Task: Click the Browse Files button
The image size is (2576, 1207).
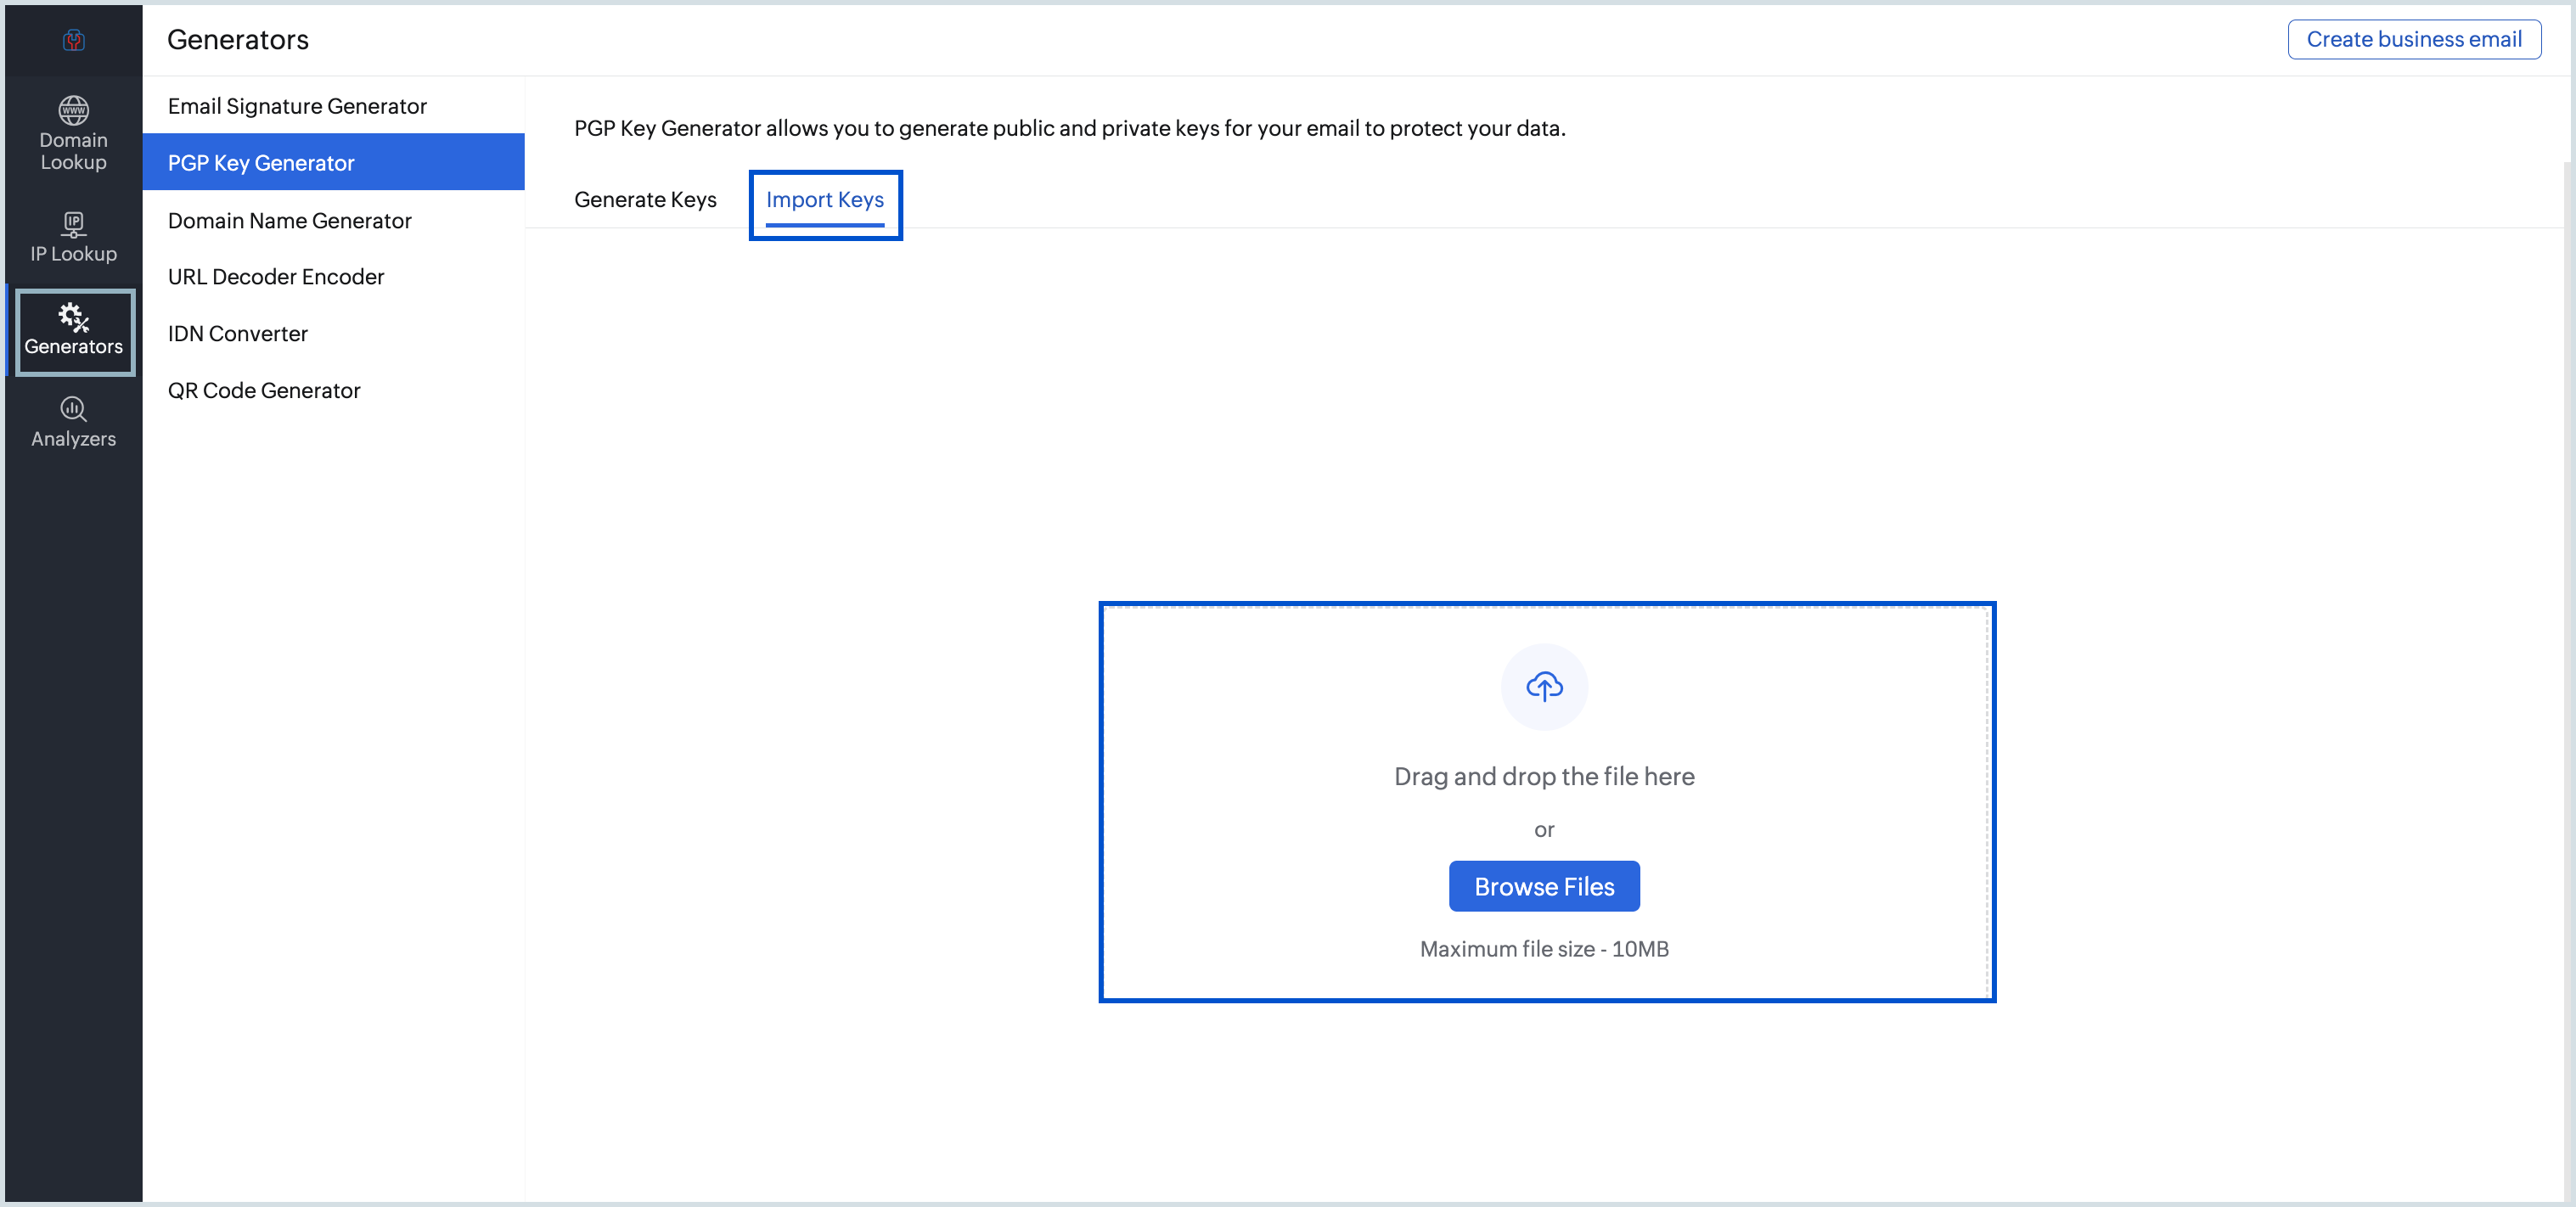Action: click(1544, 886)
